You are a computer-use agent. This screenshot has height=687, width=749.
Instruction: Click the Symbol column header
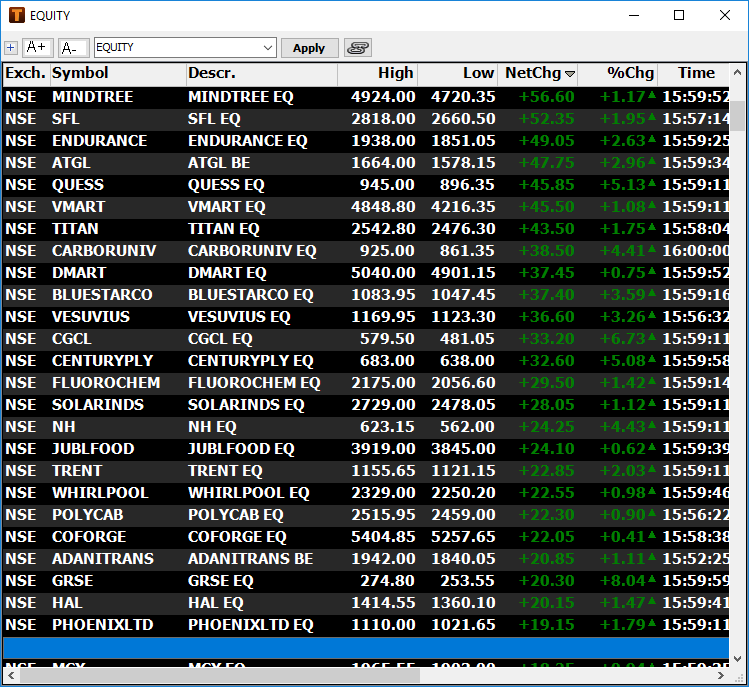click(80, 73)
